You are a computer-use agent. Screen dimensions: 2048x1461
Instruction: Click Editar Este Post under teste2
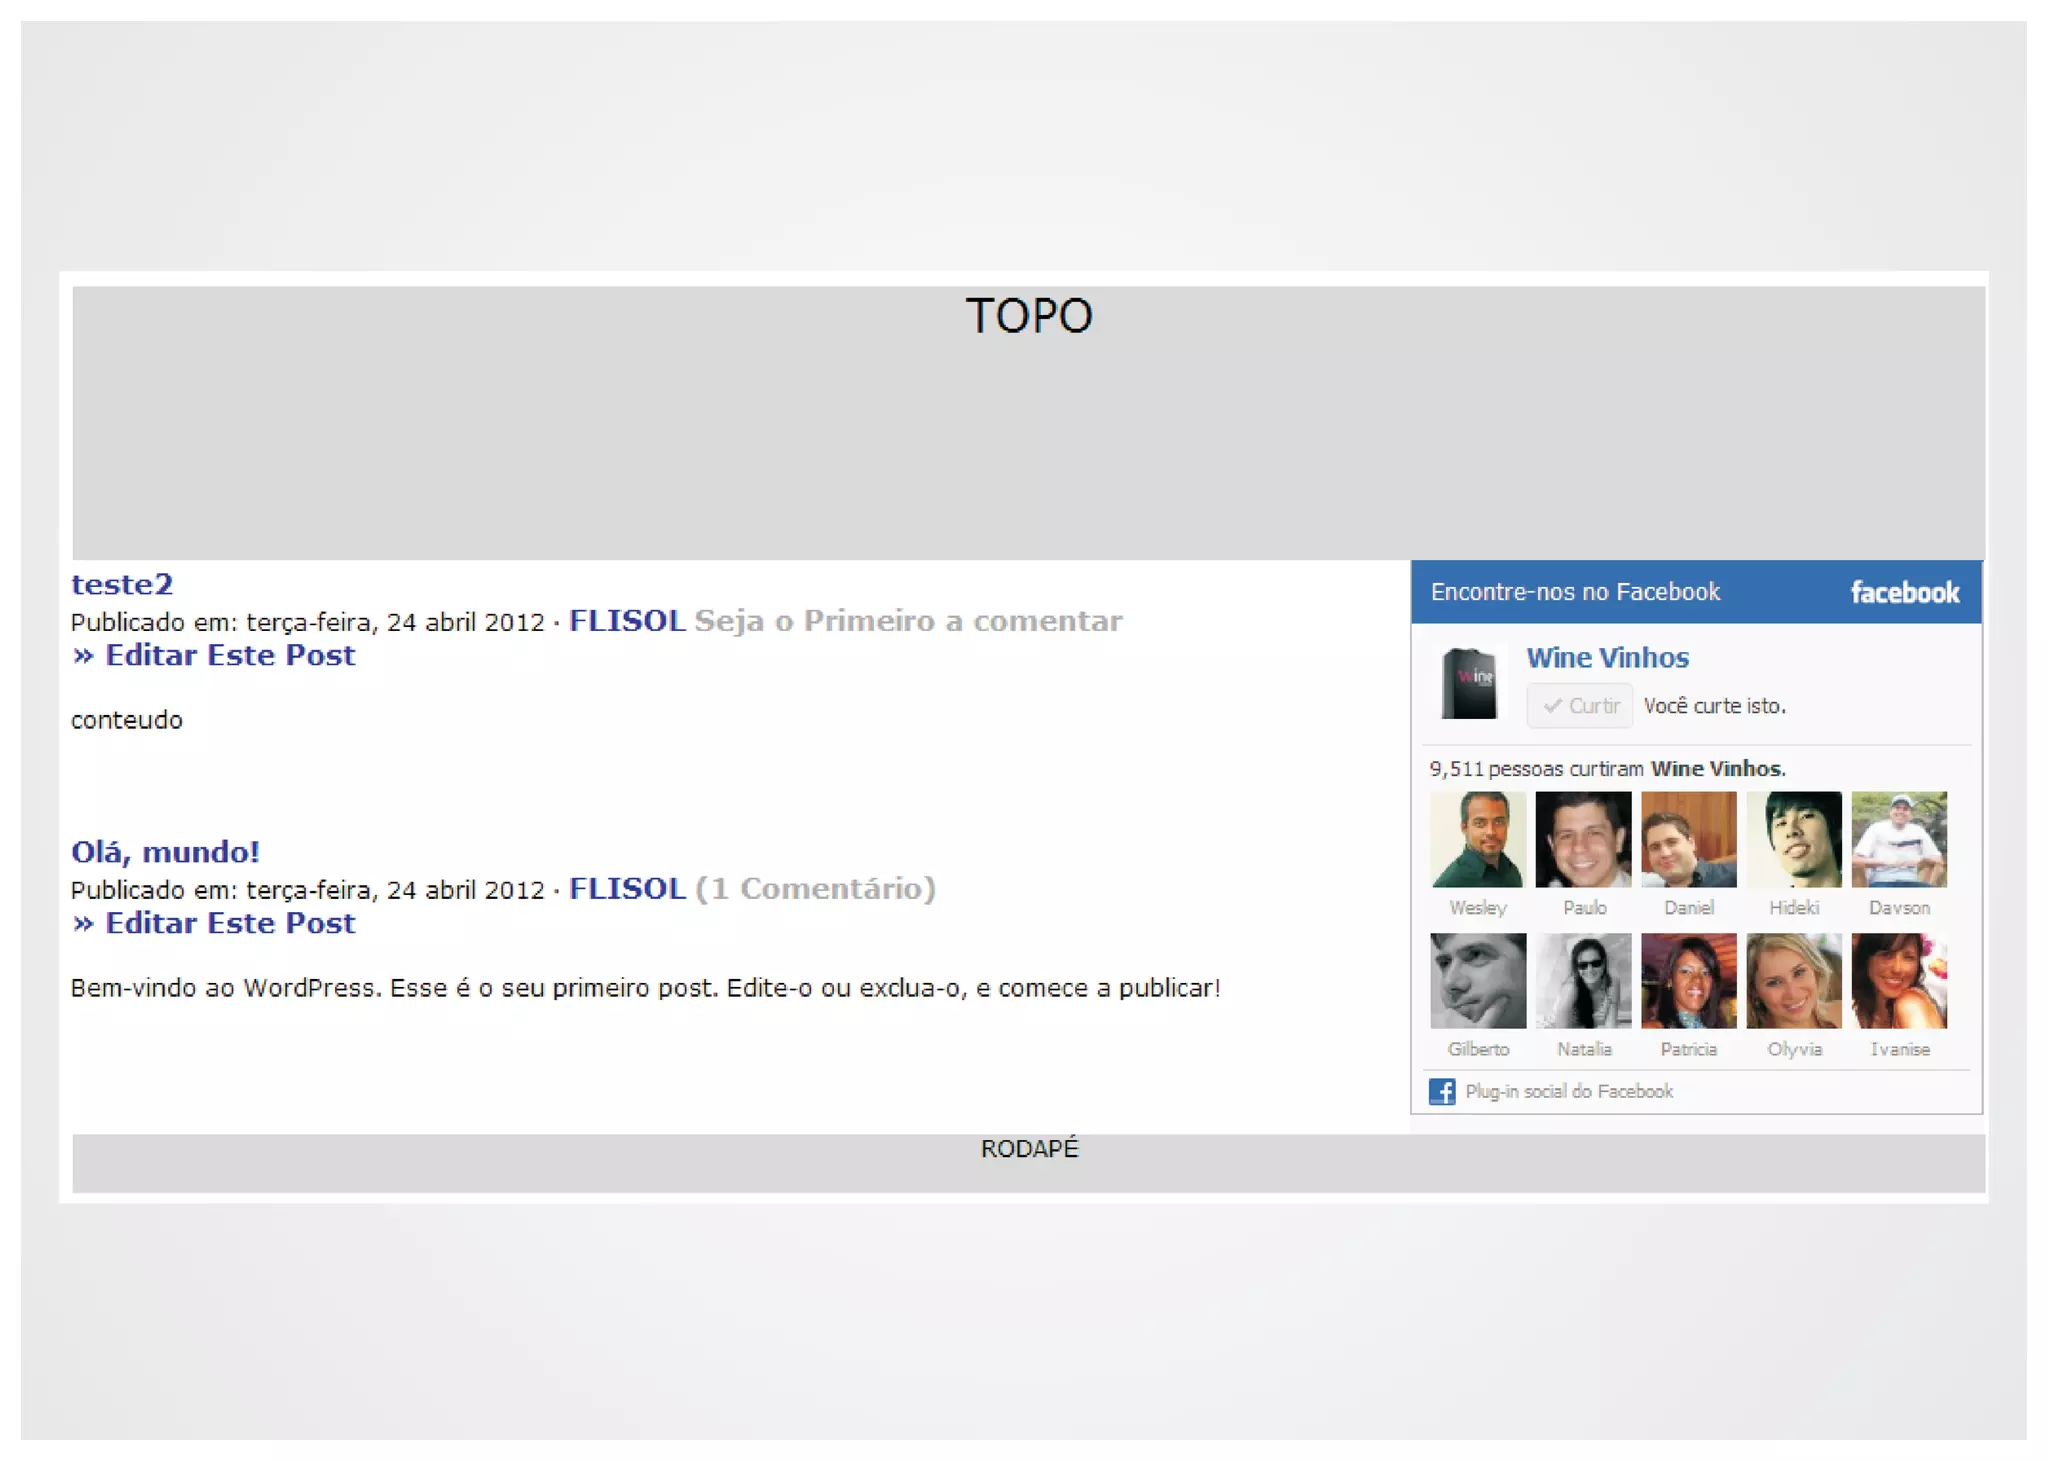click(x=213, y=656)
